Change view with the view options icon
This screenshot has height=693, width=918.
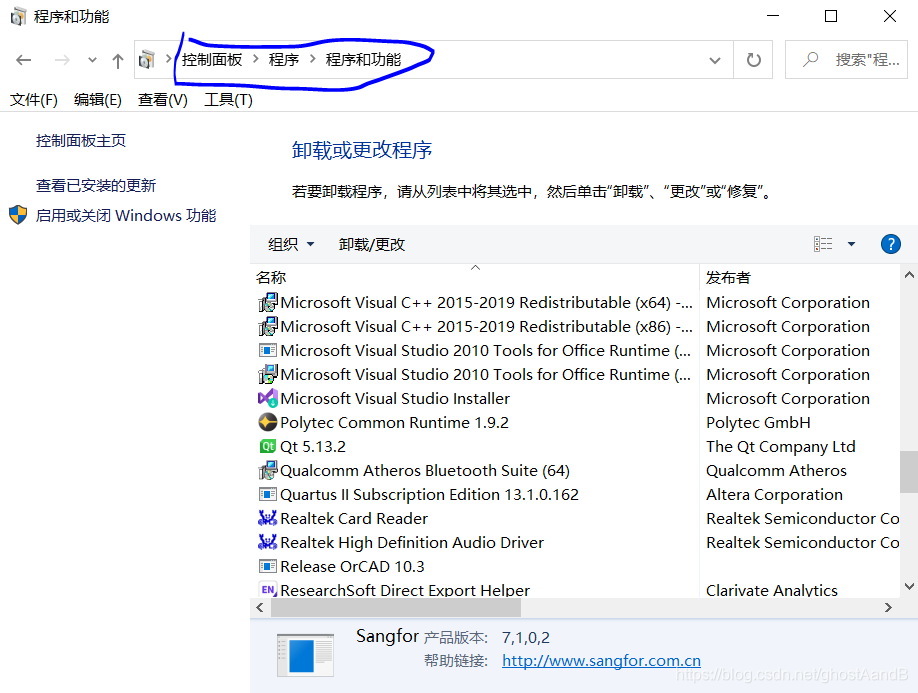[x=823, y=244]
